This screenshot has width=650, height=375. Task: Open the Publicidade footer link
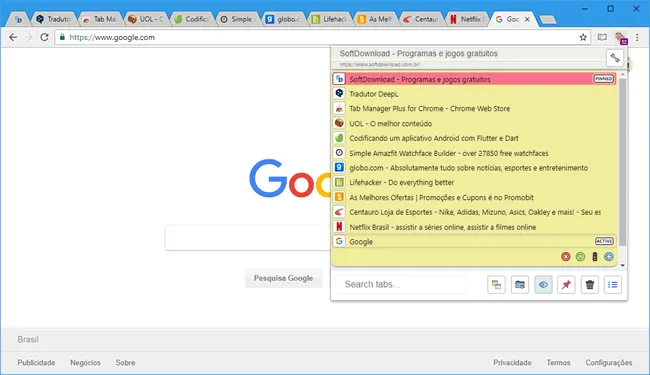36,363
